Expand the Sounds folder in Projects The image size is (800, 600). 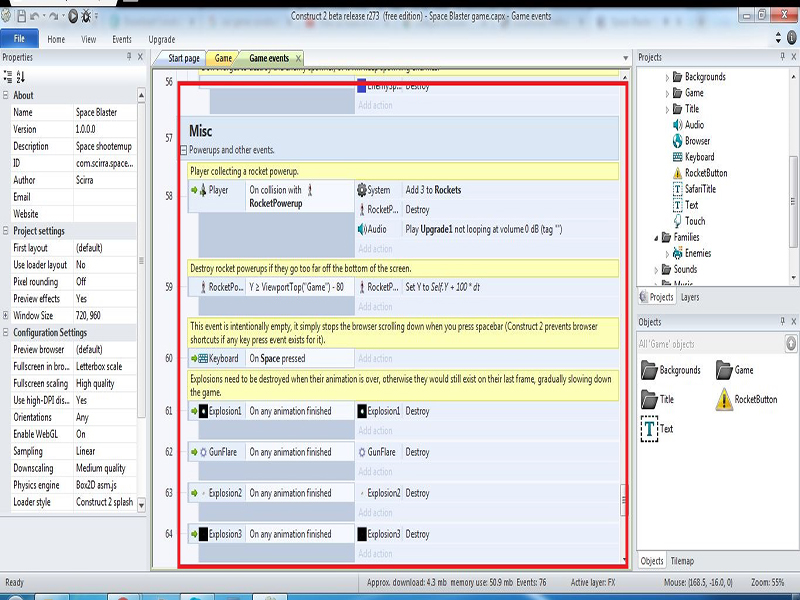coord(656,270)
